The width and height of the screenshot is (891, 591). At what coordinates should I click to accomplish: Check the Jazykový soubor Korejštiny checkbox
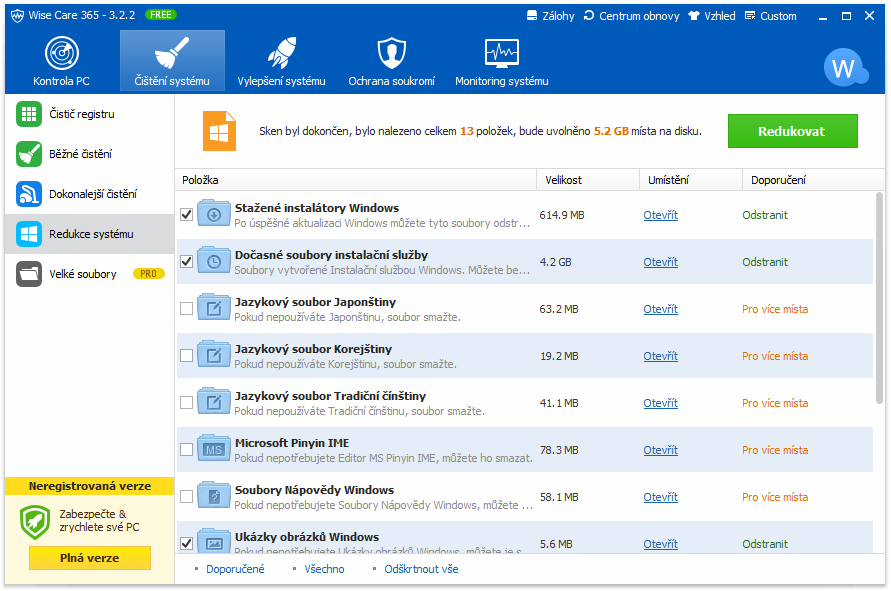[x=186, y=356]
